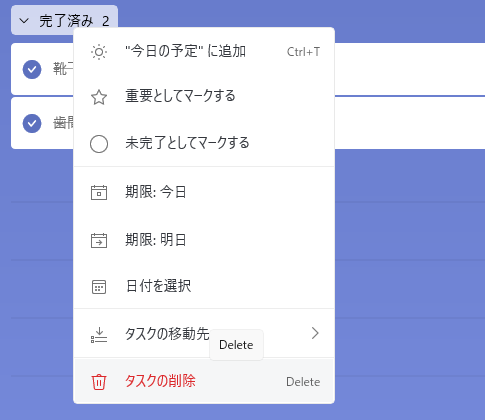Click the empty circle icon for 未完了としてマークする
Image resolution: width=485 pixels, height=420 pixels.
click(x=99, y=144)
